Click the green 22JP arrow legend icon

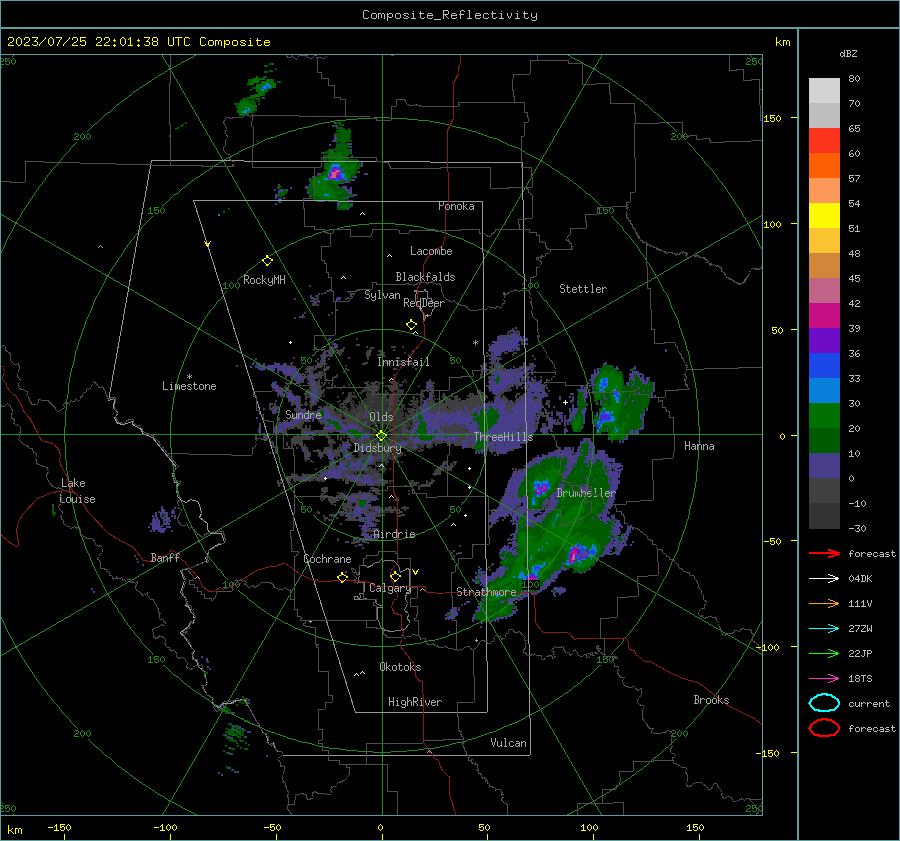click(824, 653)
